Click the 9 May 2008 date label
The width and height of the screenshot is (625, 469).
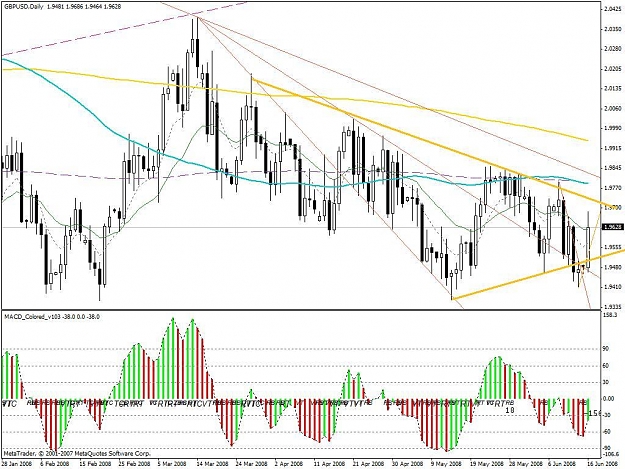pyautogui.click(x=446, y=464)
